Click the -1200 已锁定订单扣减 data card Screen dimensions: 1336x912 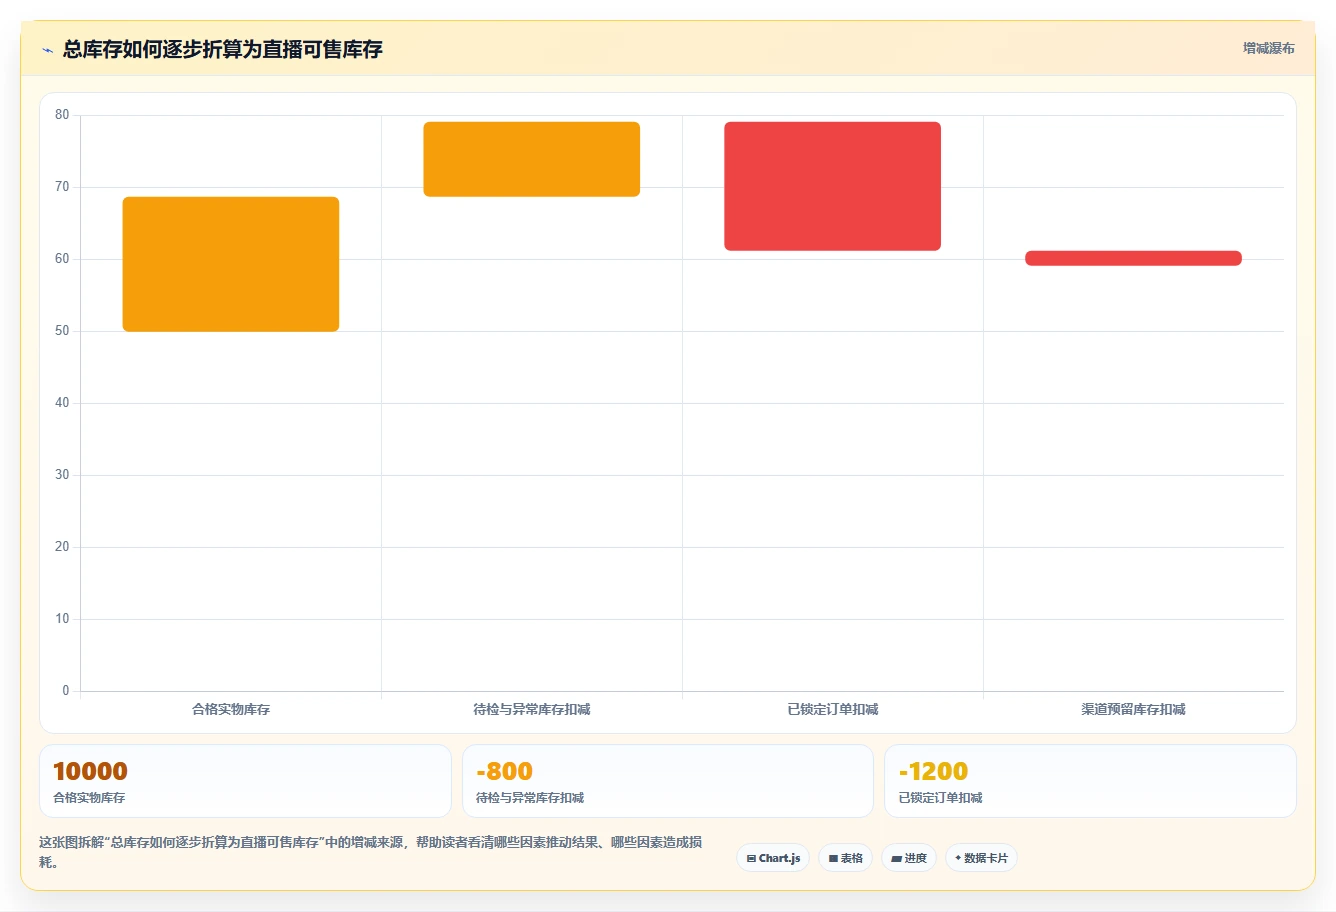1090,781
